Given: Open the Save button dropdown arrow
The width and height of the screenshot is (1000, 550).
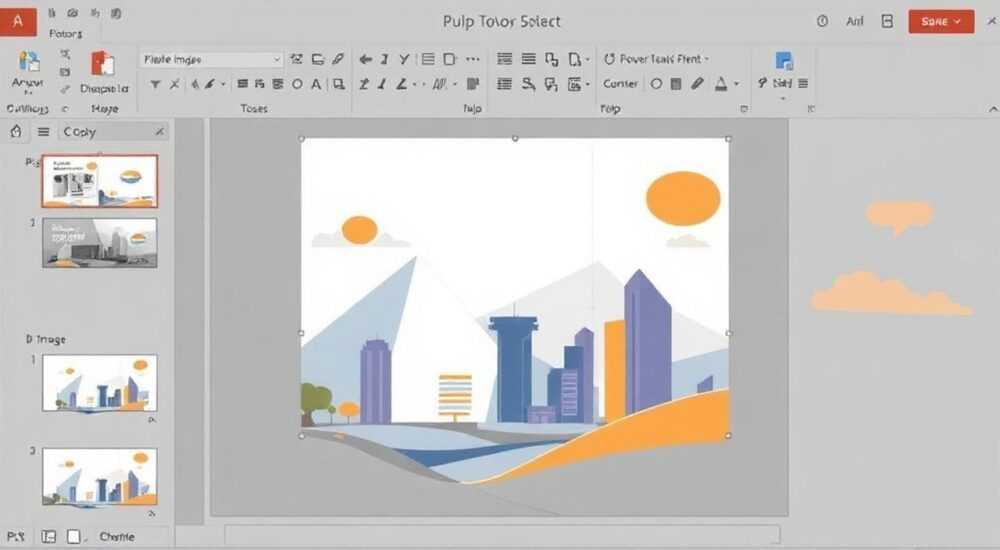Looking at the screenshot, I should pos(957,22).
